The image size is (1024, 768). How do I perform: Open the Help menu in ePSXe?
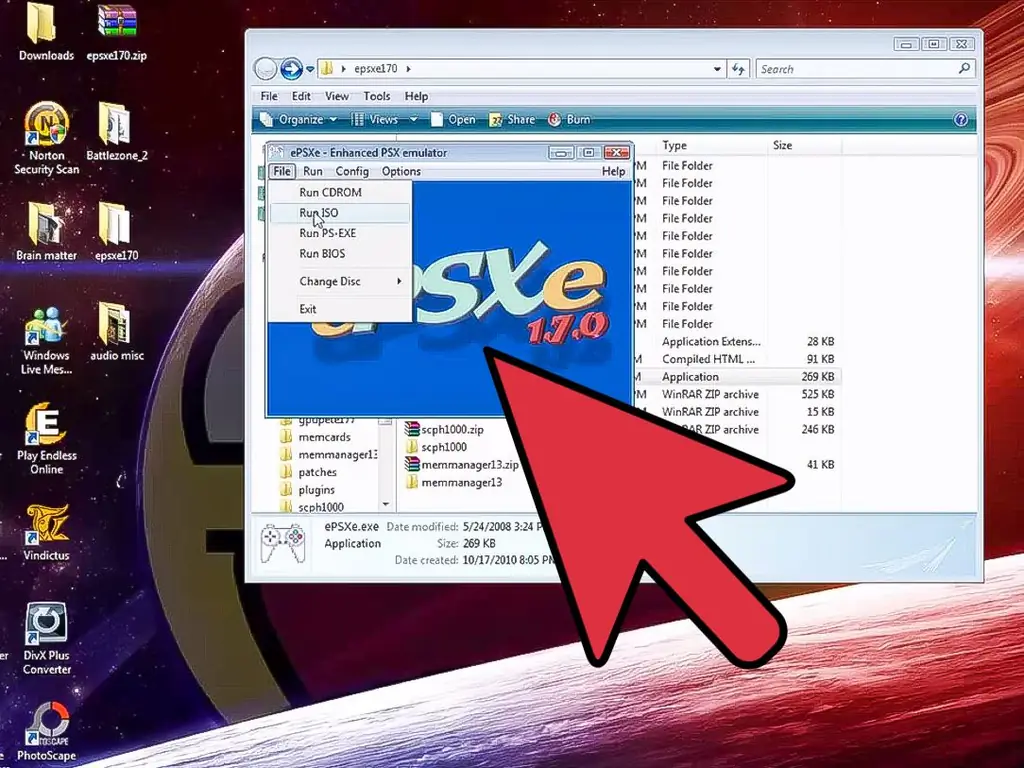(x=613, y=171)
